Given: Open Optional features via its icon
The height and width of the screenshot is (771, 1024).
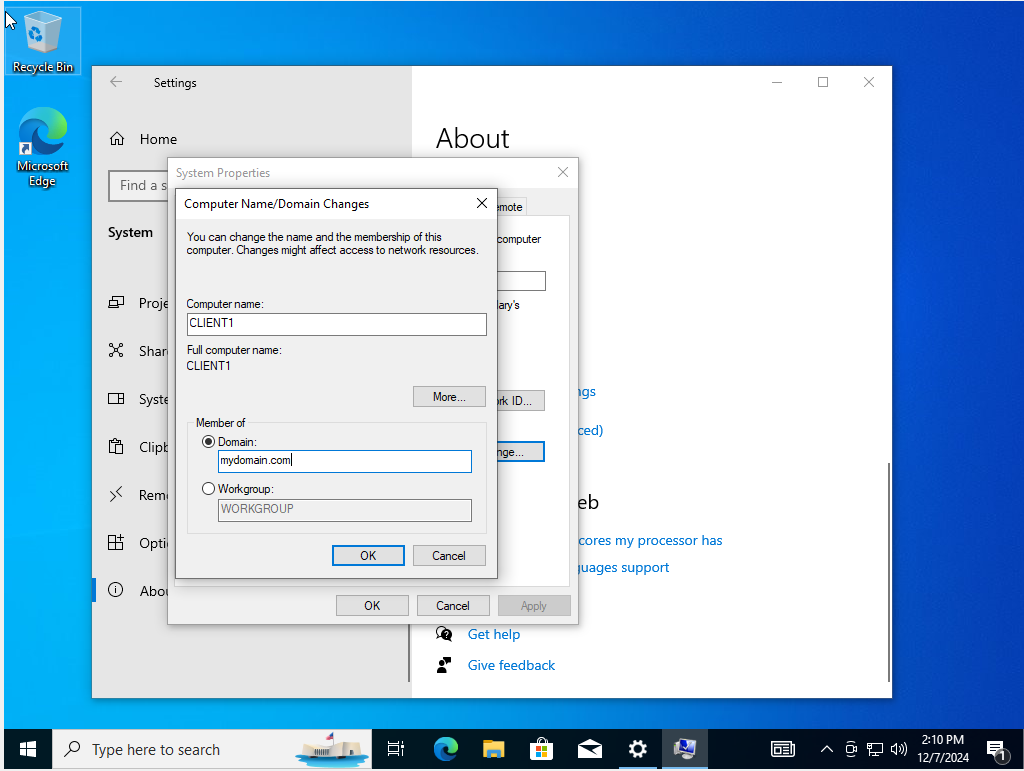Looking at the screenshot, I should coord(116,543).
